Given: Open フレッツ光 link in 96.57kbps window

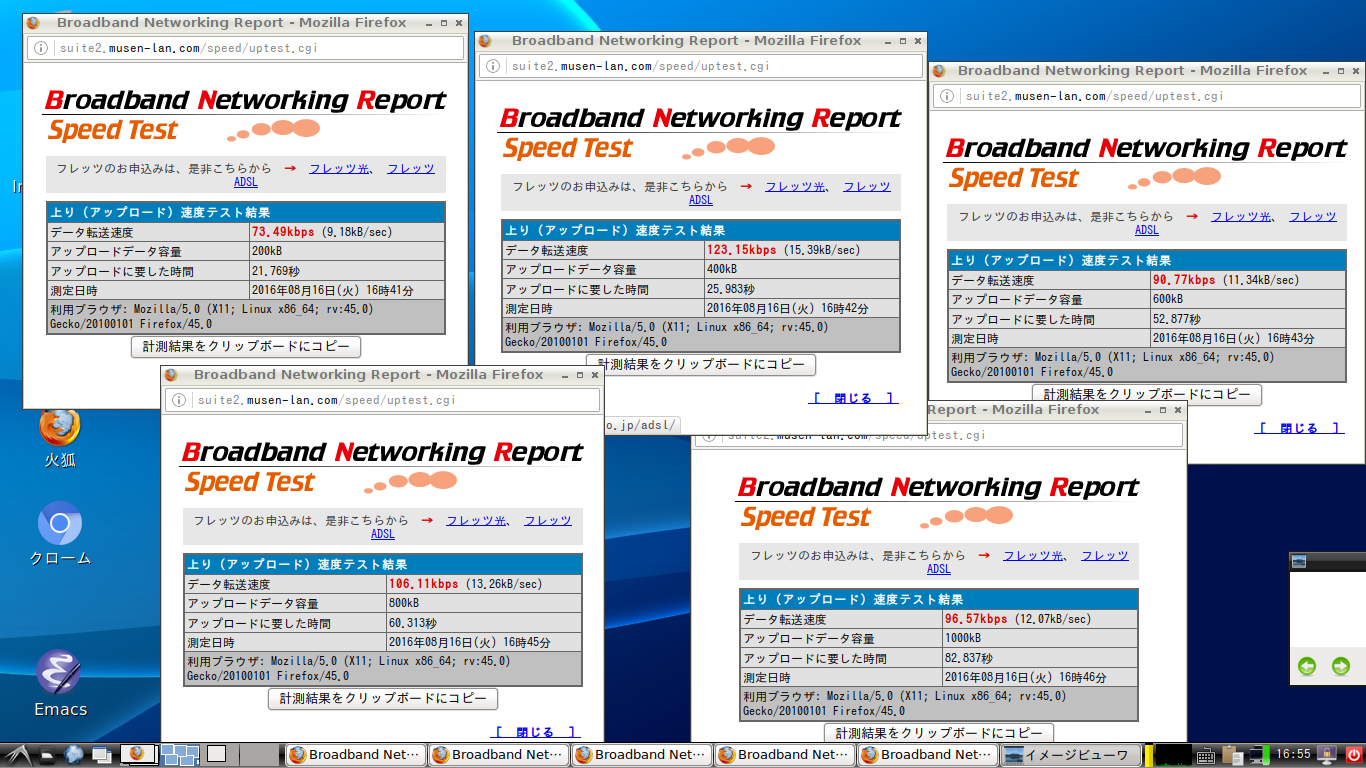Looking at the screenshot, I should pos(1033,556).
